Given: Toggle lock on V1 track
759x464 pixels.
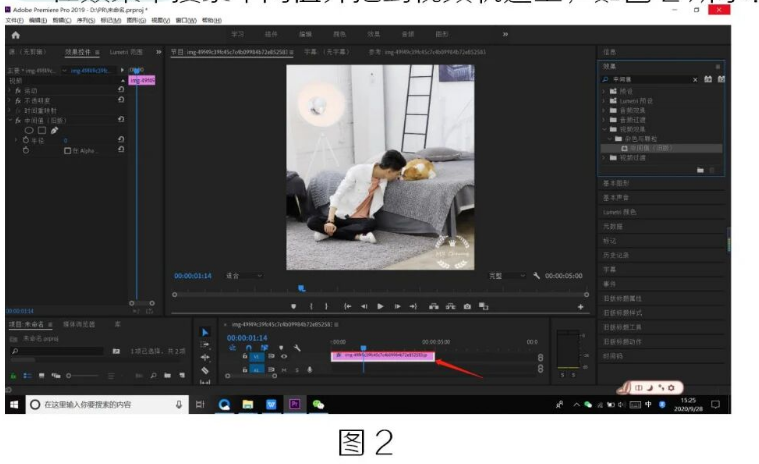Looking at the screenshot, I should 245,357.
